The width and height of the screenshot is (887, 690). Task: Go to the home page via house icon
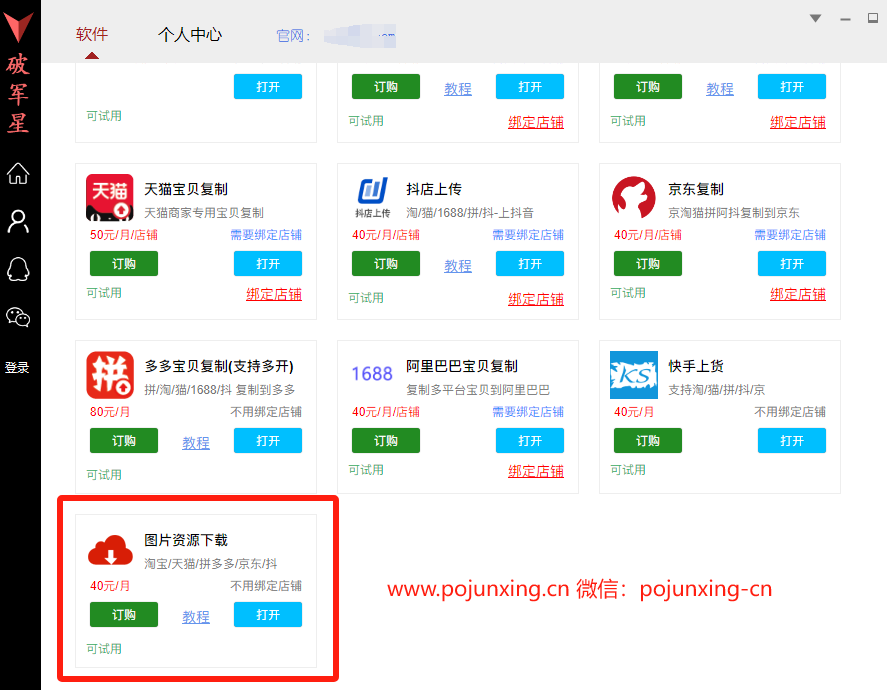point(18,173)
